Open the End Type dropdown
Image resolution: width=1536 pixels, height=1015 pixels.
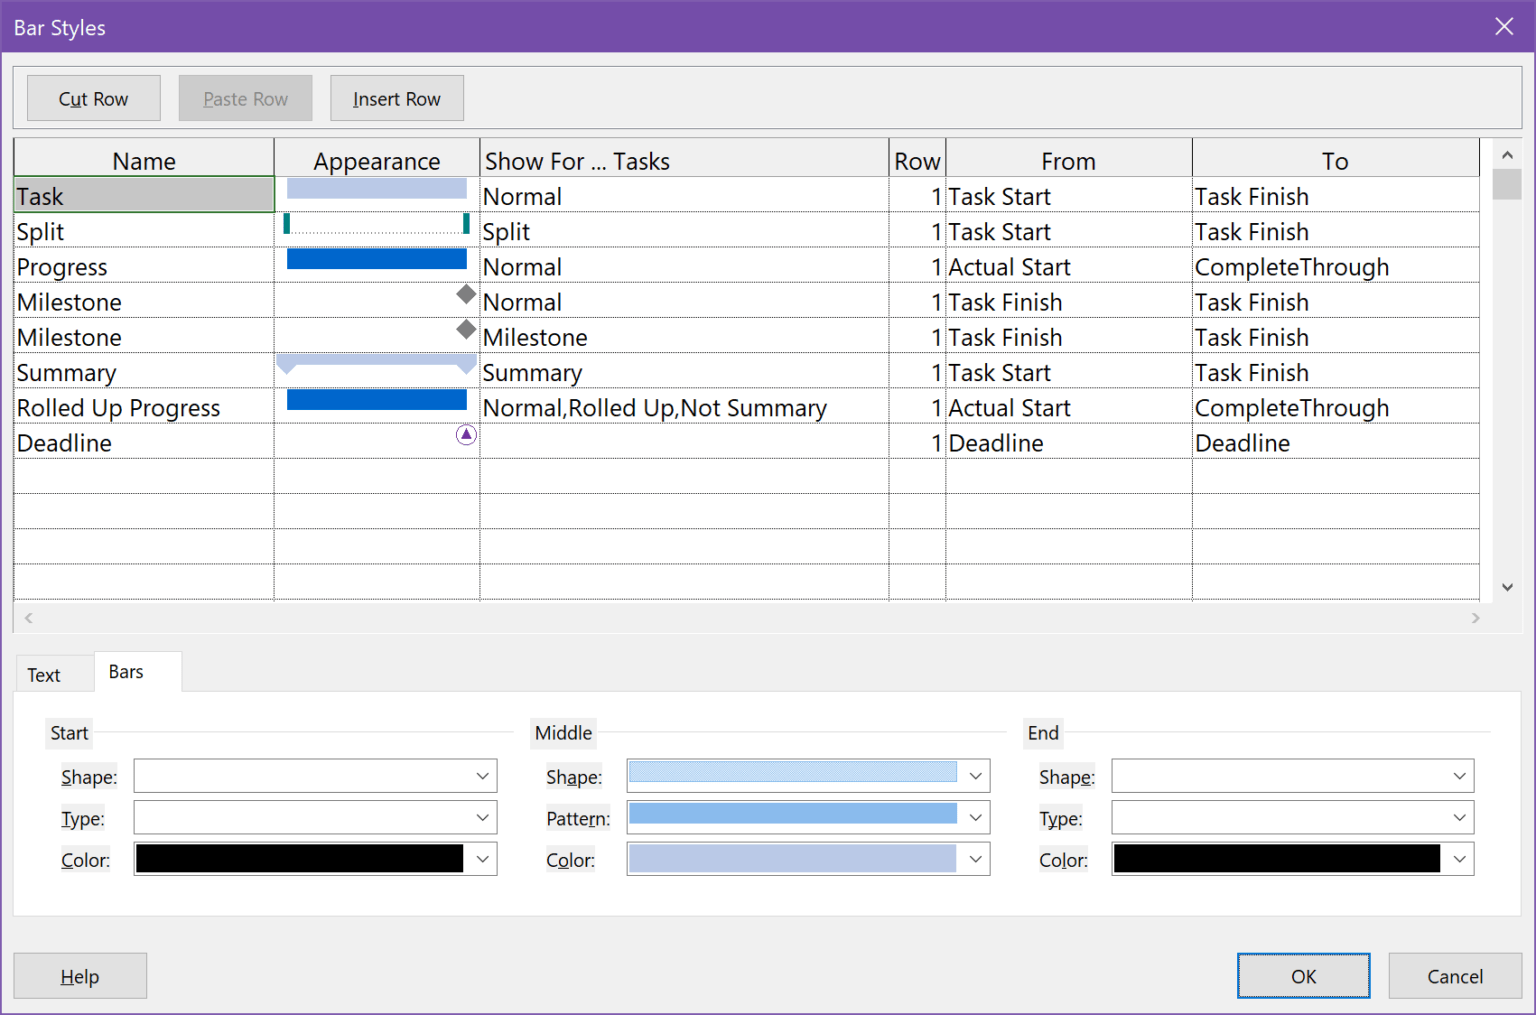[x=1292, y=817]
